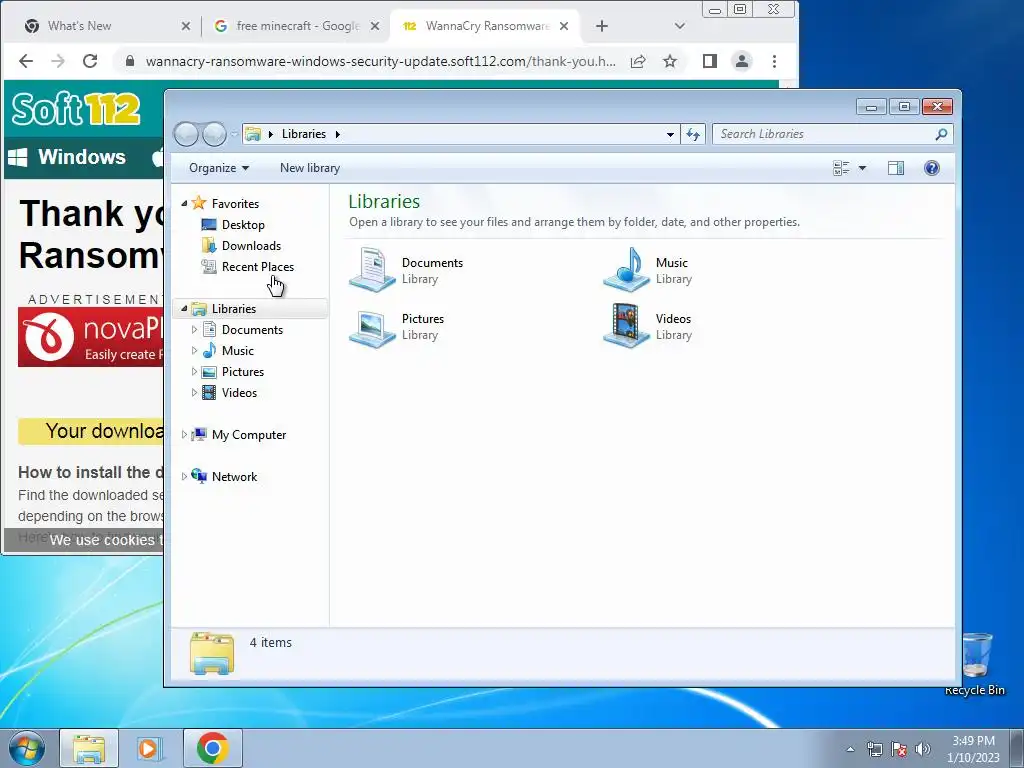Open Chrome three-dot menu
This screenshot has height=768, width=1024.
tap(775, 61)
